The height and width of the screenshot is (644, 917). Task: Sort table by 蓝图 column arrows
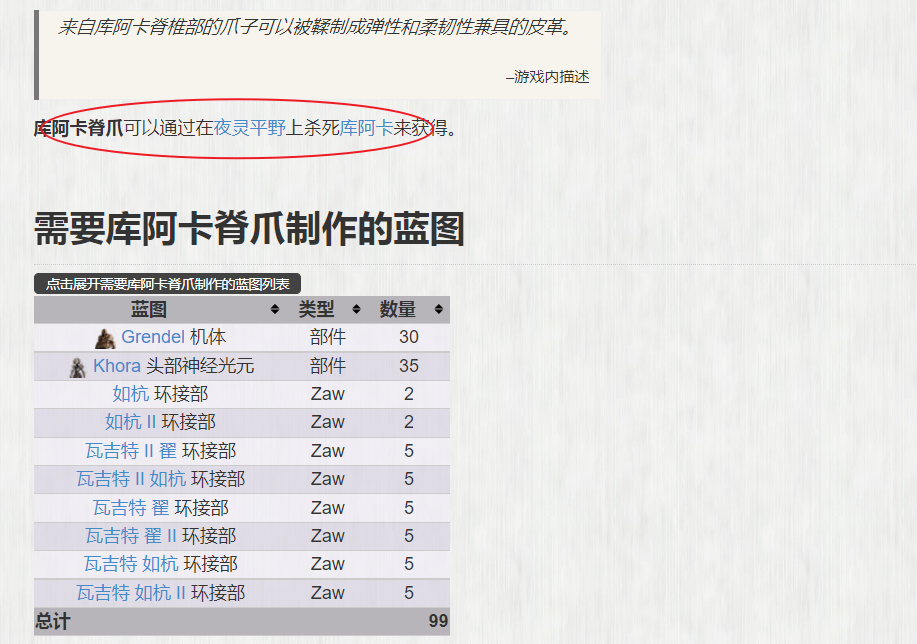(x=275, y=309)
